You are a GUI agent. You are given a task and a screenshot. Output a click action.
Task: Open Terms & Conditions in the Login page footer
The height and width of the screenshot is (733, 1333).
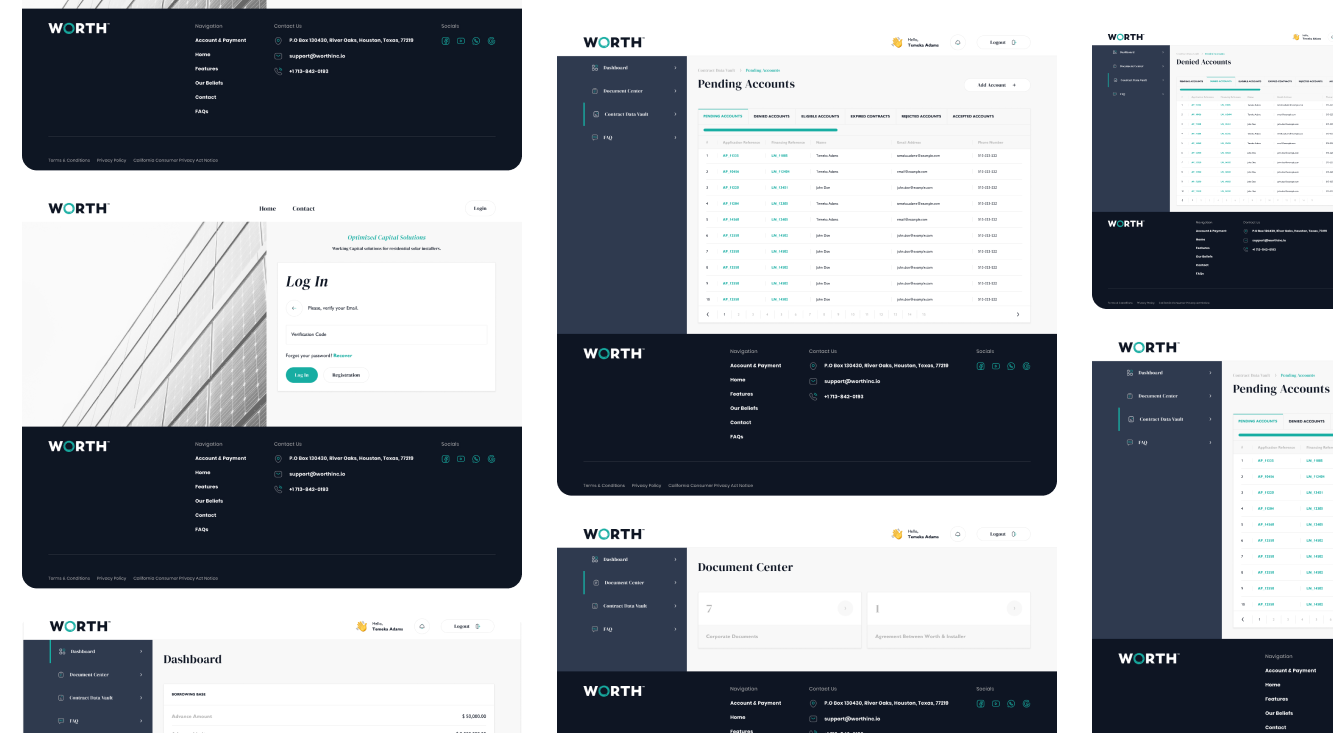(69, 578)
